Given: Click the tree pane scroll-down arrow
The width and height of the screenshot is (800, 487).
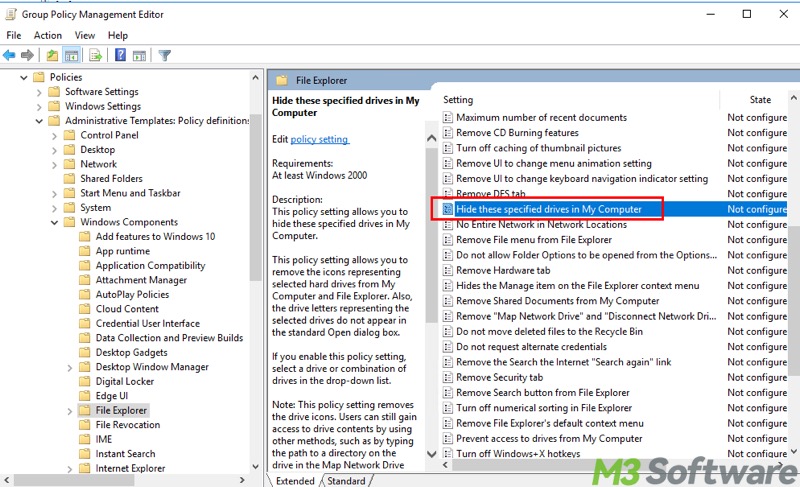Looking at the screenshot, I should pyautogui.click(x=255, y=466).
